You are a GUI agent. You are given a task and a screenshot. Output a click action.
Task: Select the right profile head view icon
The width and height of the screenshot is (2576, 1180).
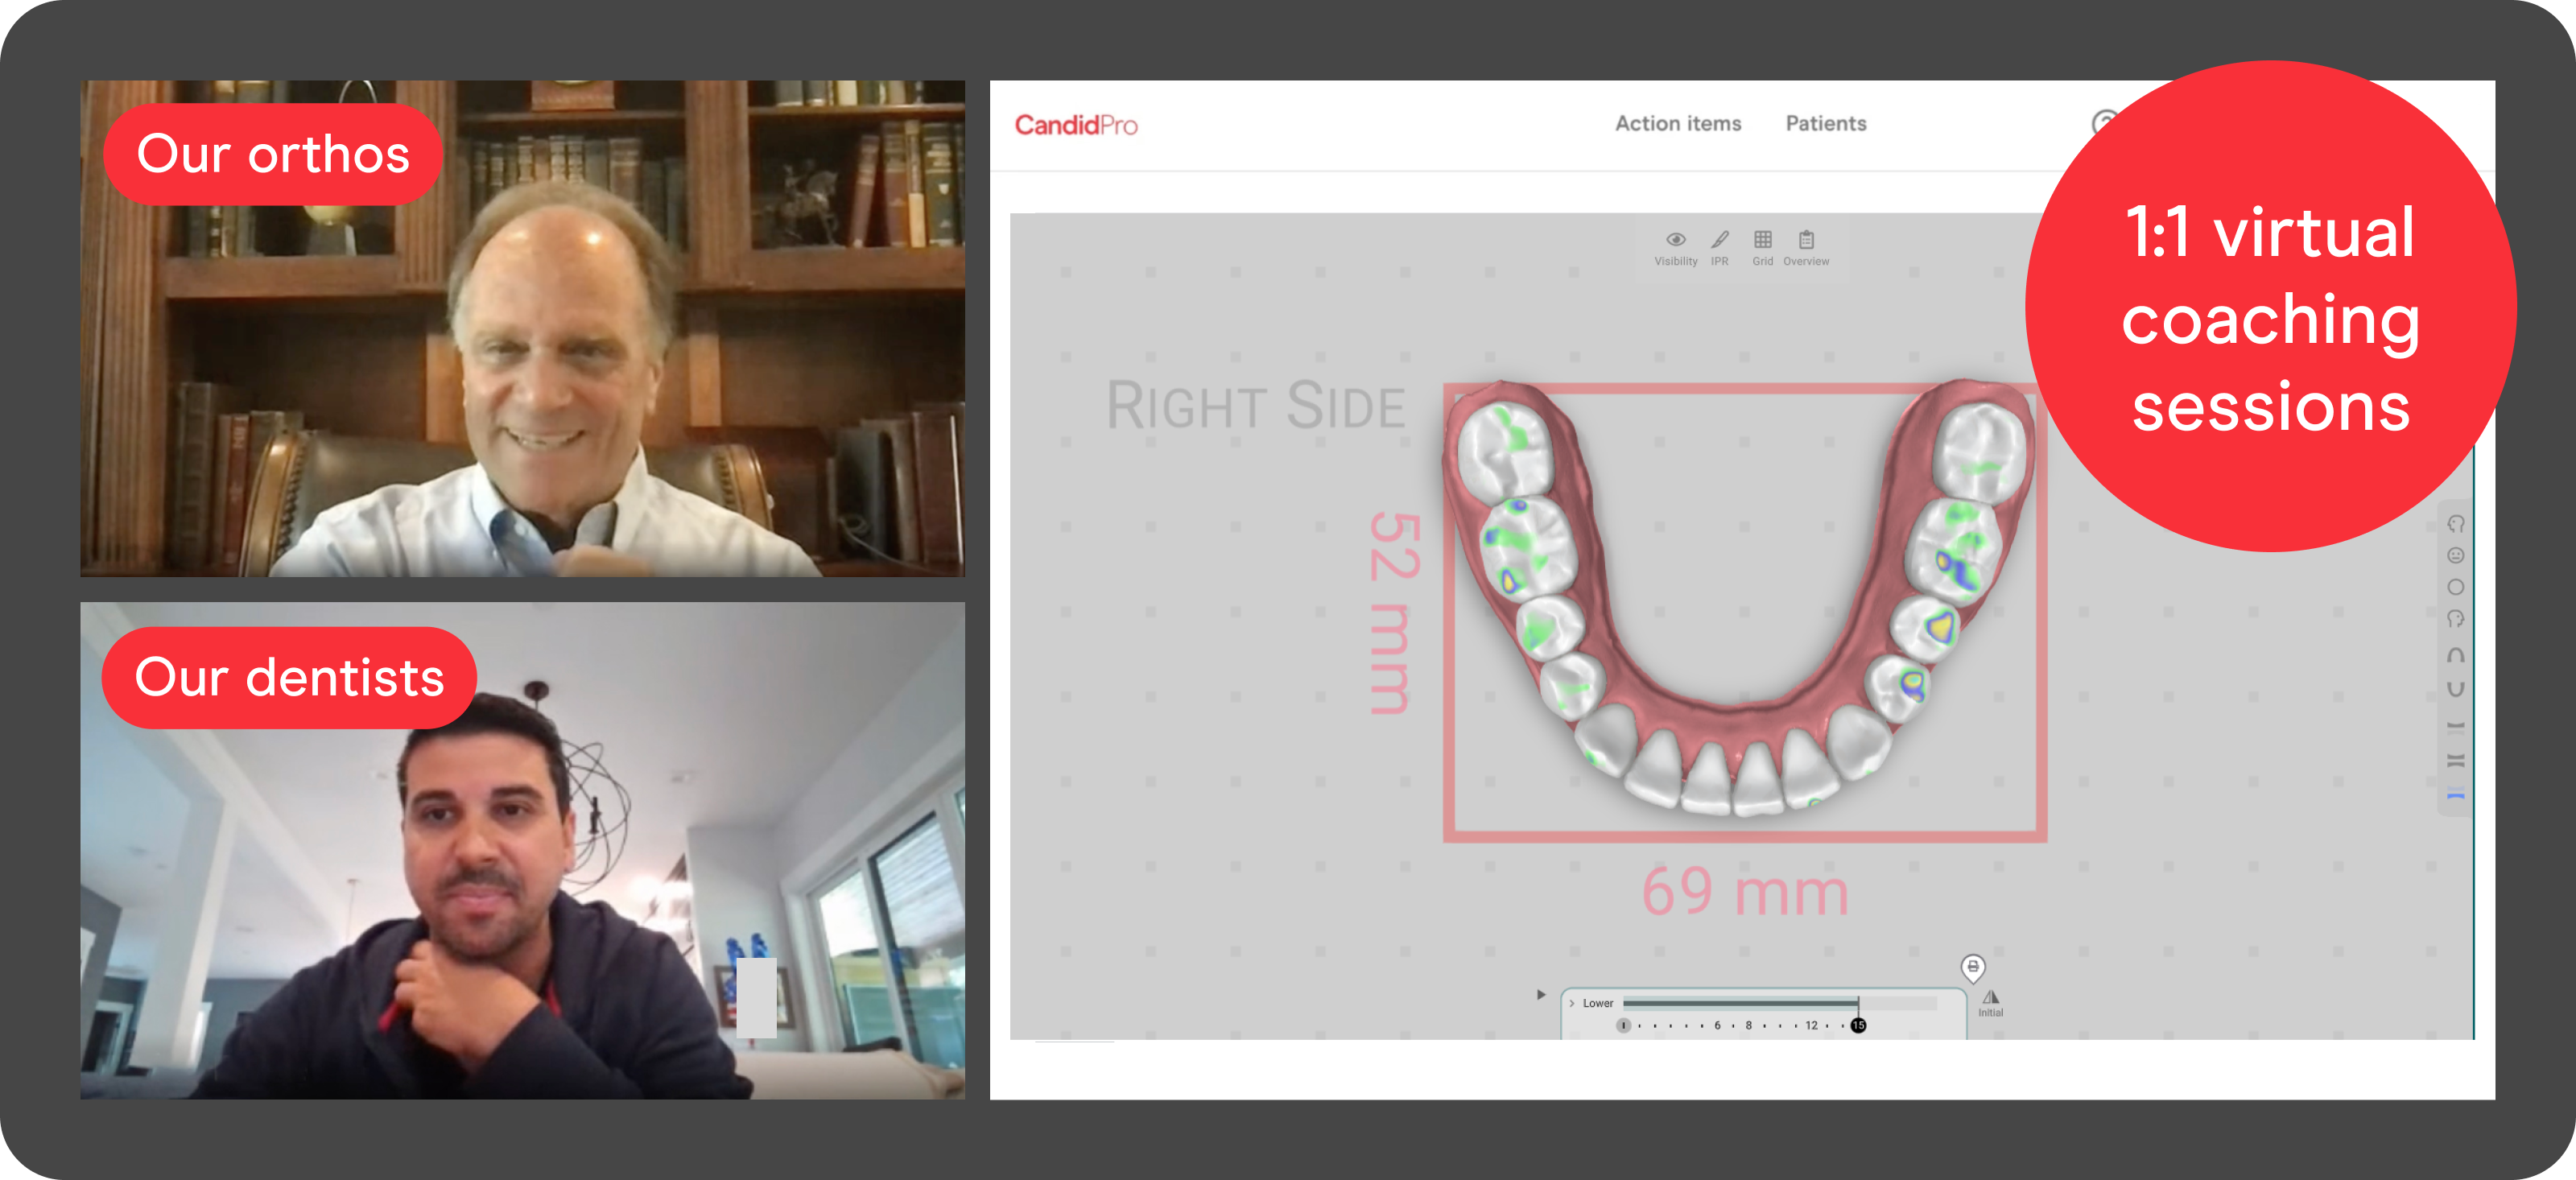(x=2455, y=620)
